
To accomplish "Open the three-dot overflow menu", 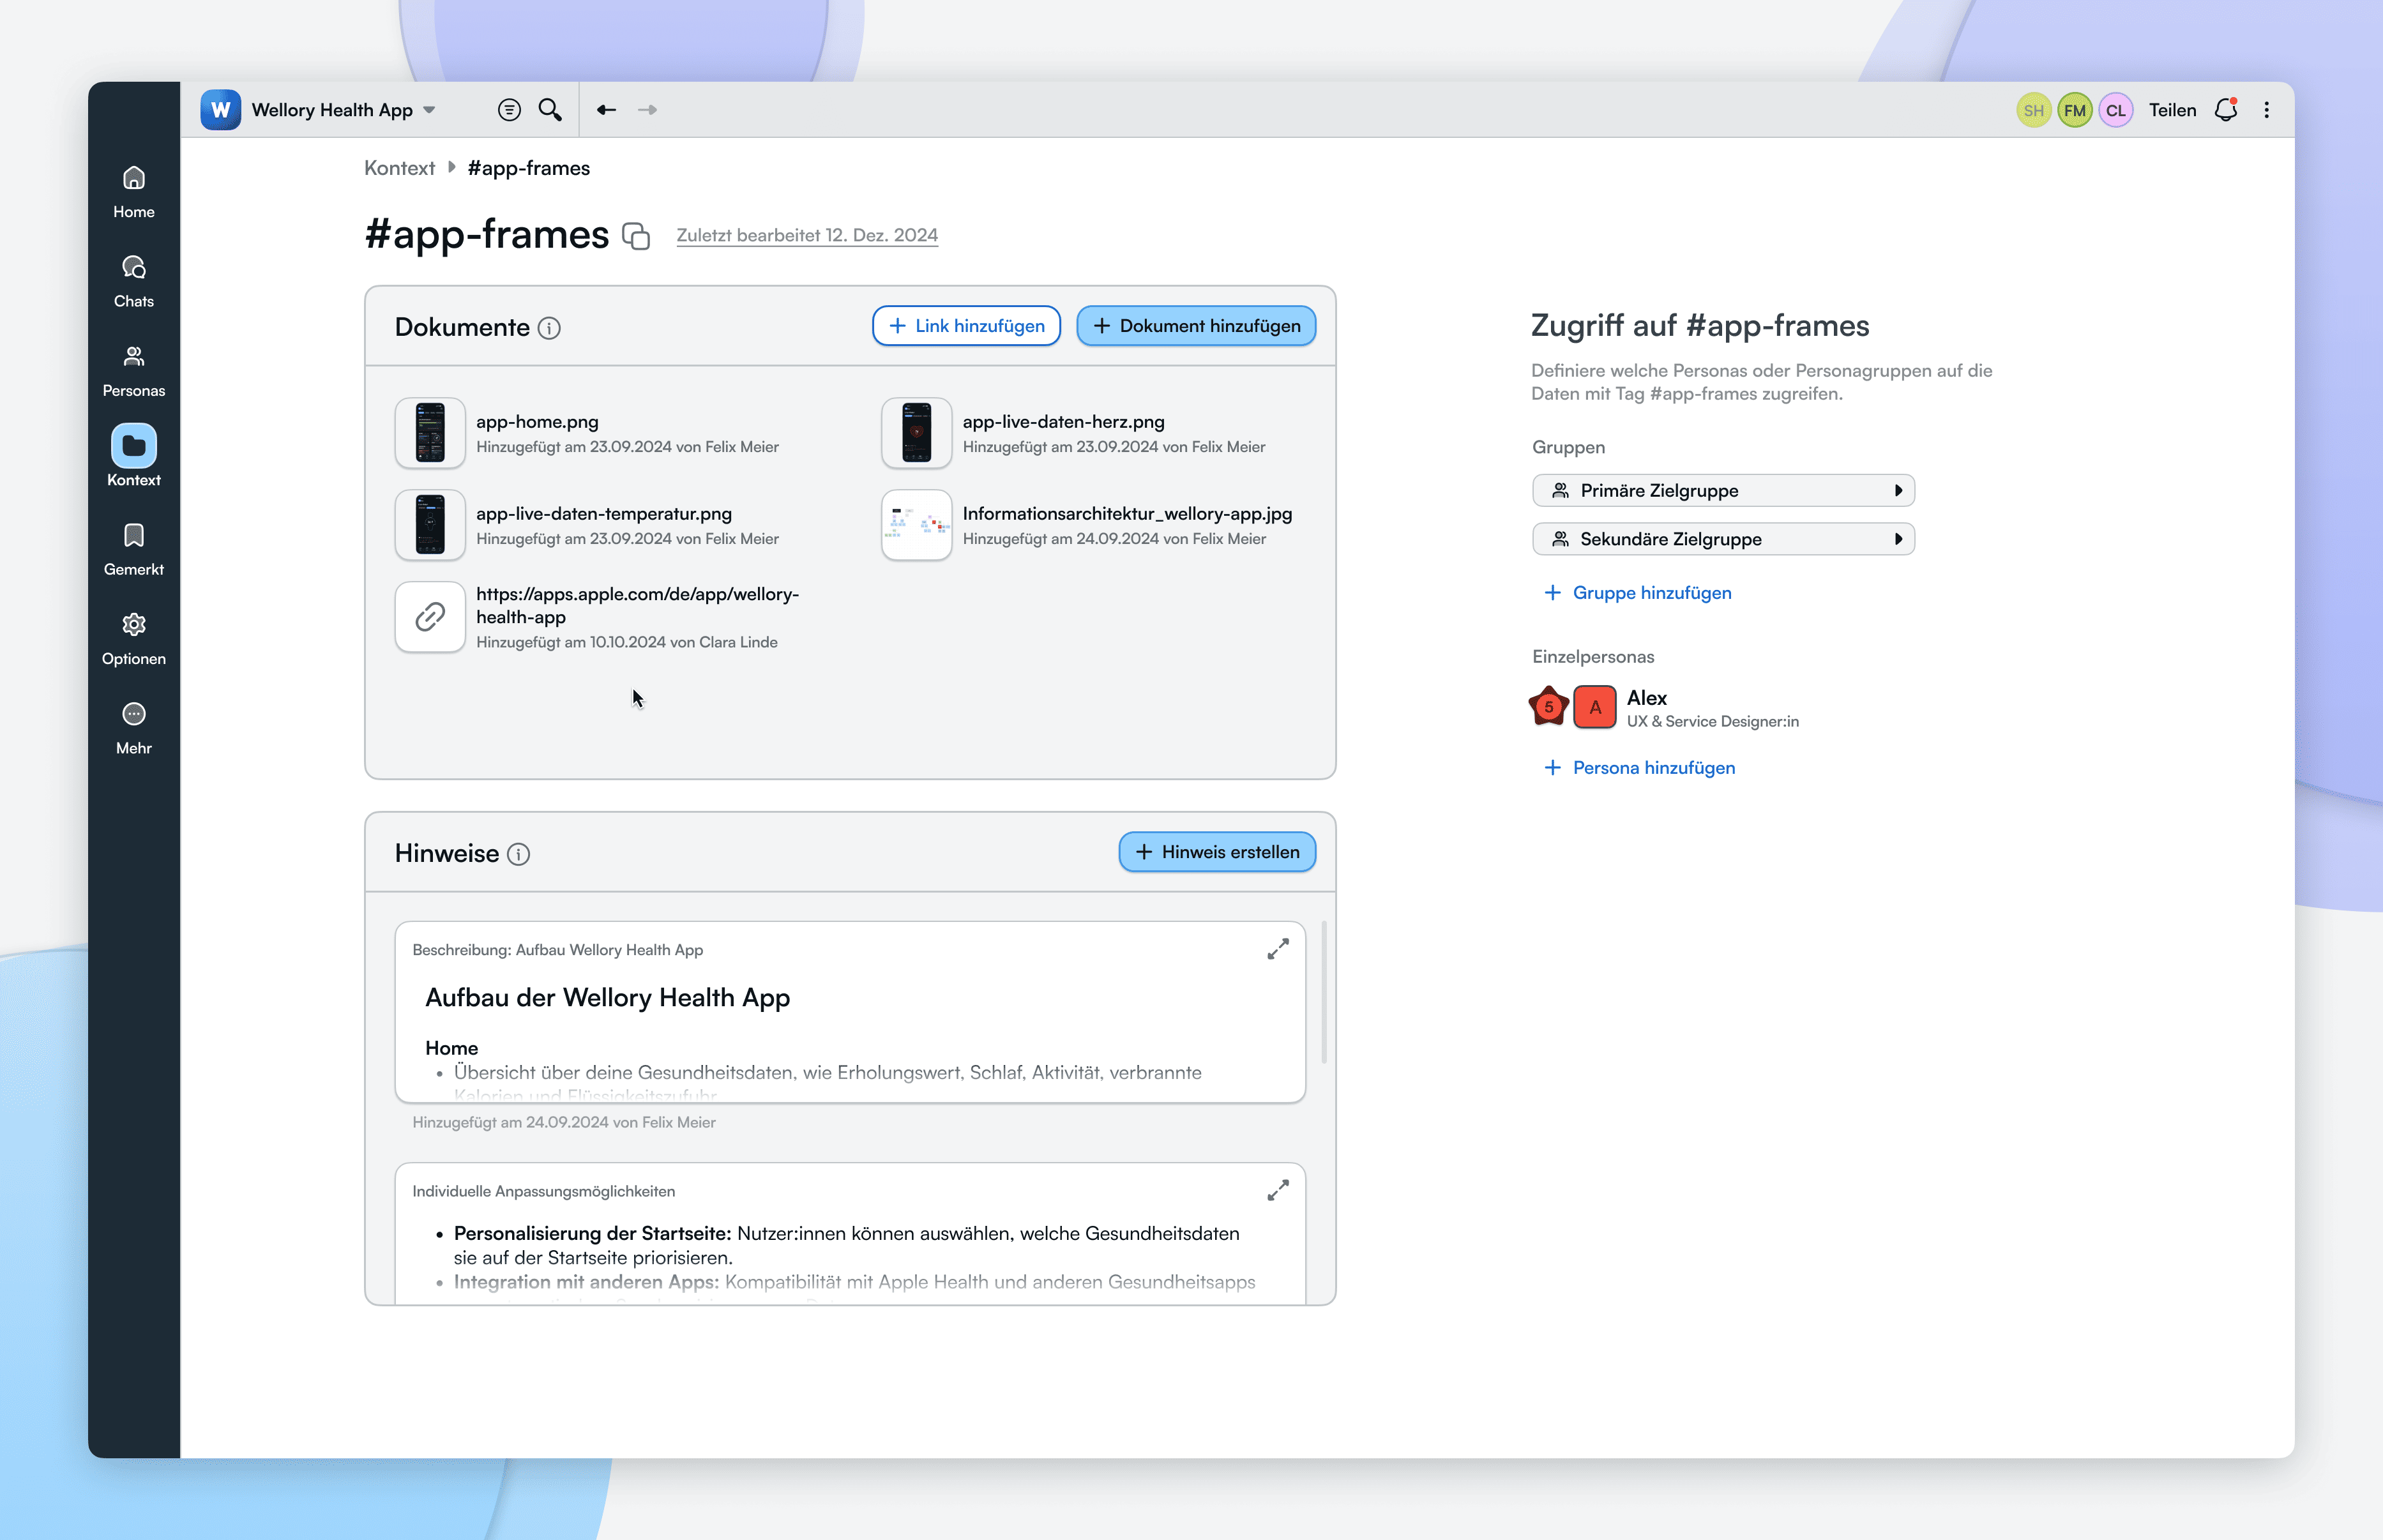I will pos(2266,110).
